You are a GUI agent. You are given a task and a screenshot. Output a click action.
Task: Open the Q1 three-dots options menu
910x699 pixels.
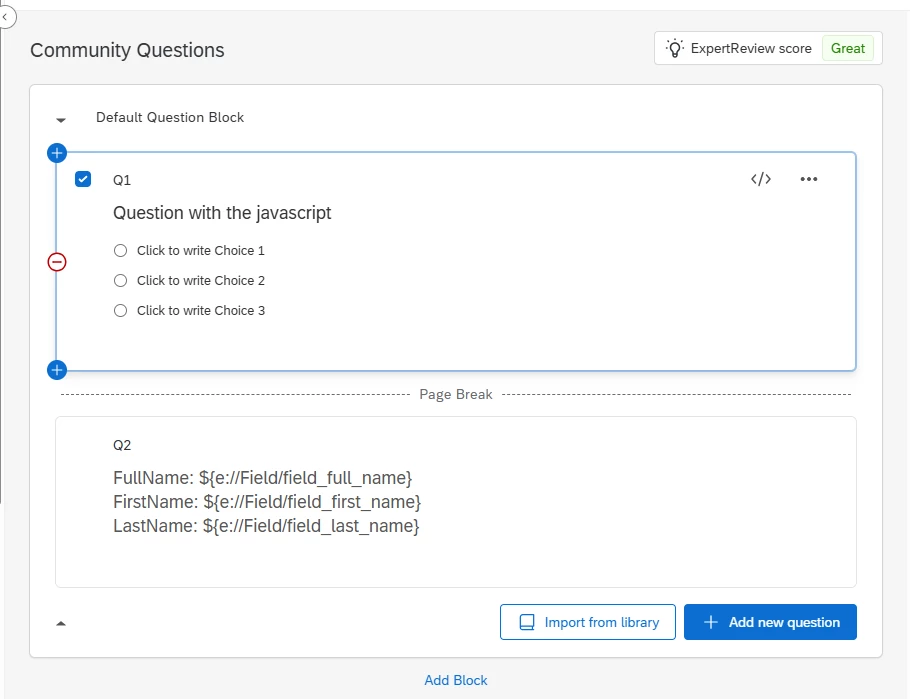coord(809,179)
